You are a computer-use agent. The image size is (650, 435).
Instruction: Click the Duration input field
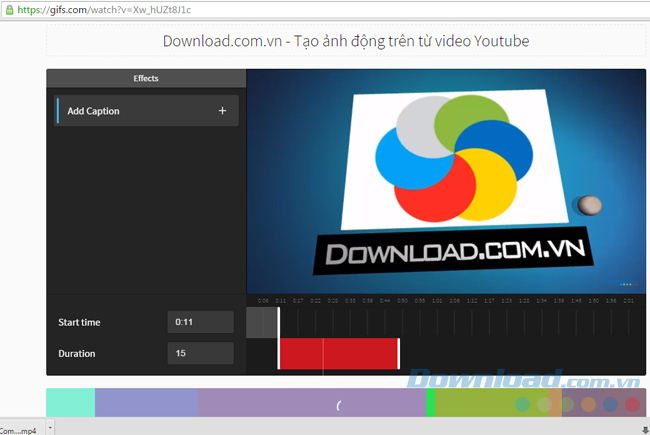(200, 353)
